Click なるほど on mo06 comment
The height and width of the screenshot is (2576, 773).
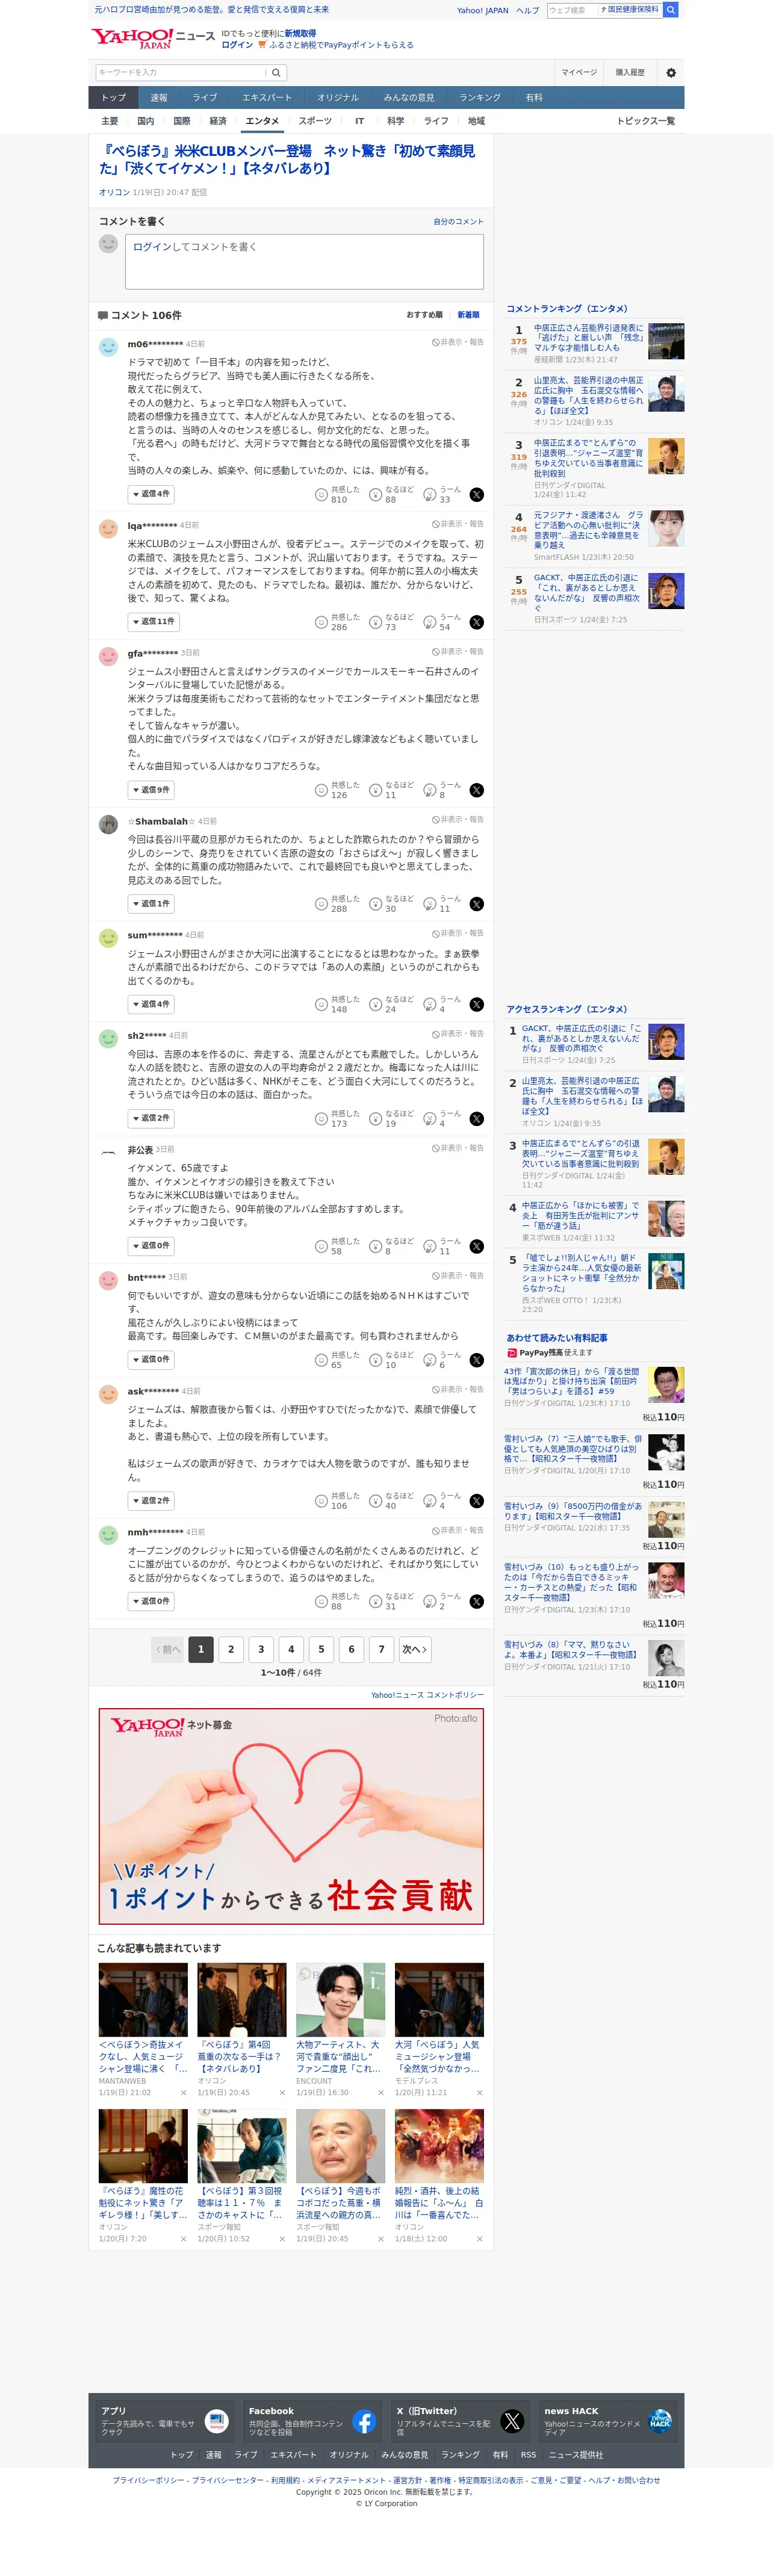391,495
